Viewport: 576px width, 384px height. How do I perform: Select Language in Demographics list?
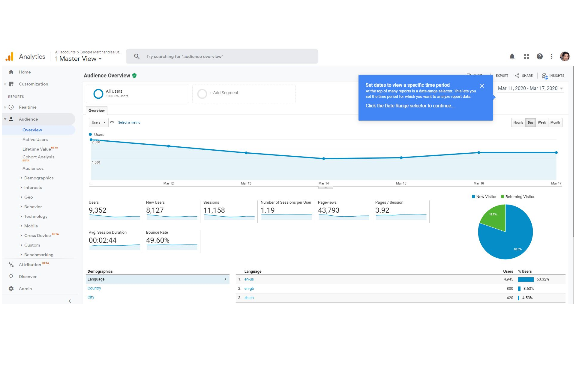tap(158, 280)
